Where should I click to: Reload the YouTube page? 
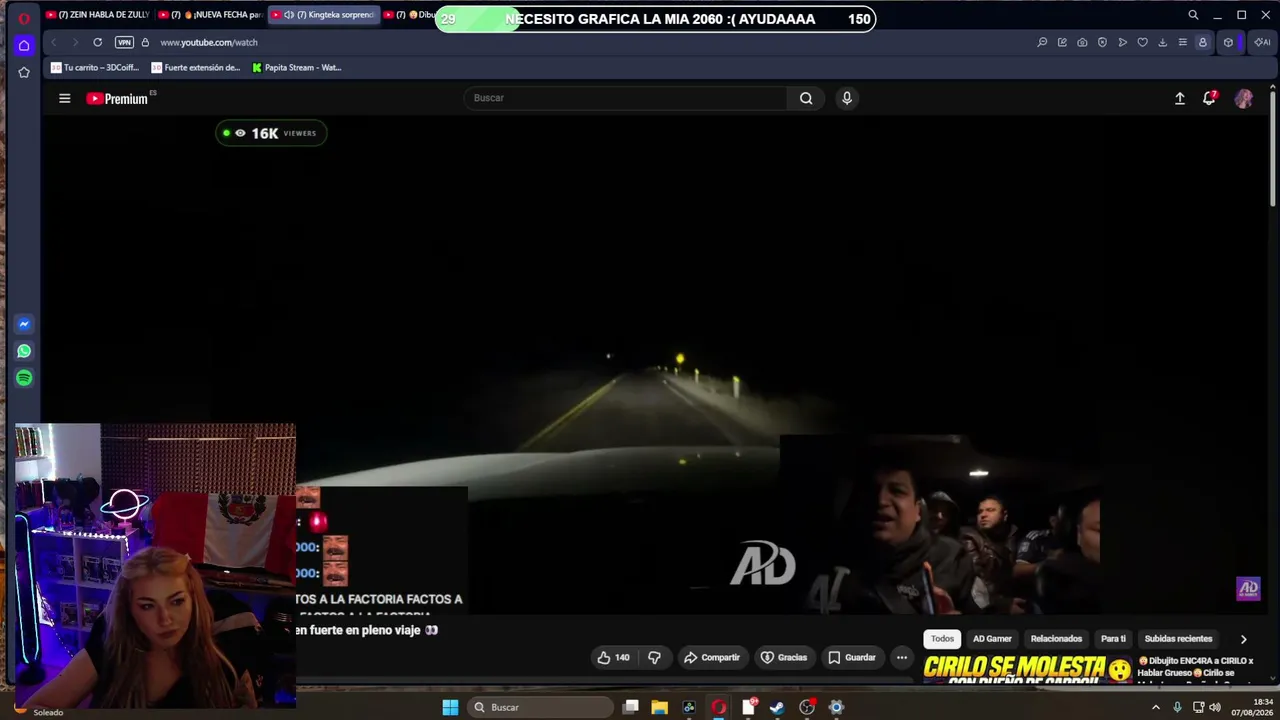coord(97,42)
